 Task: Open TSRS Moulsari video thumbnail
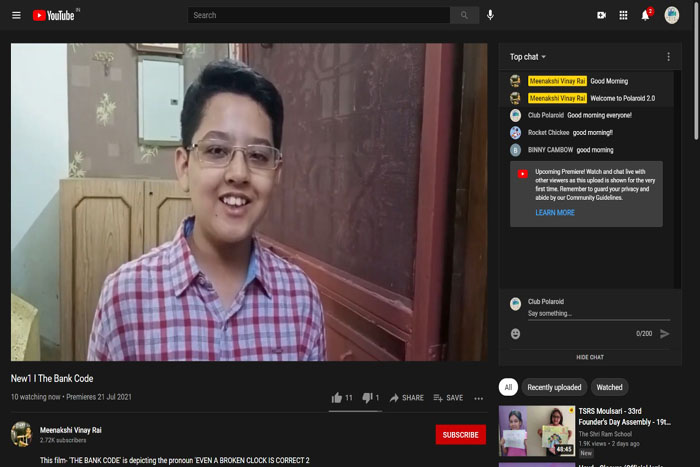pos(537,430)
